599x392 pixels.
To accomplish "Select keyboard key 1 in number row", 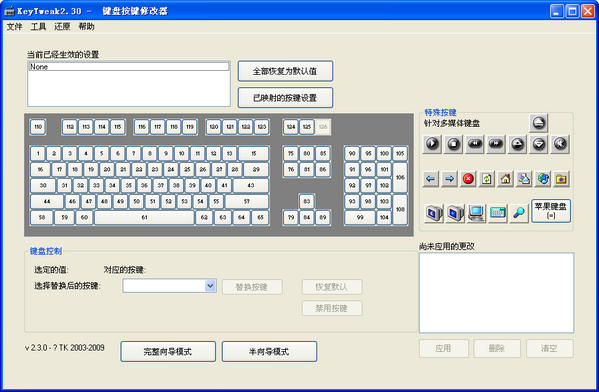I will [x=38, y=154].
